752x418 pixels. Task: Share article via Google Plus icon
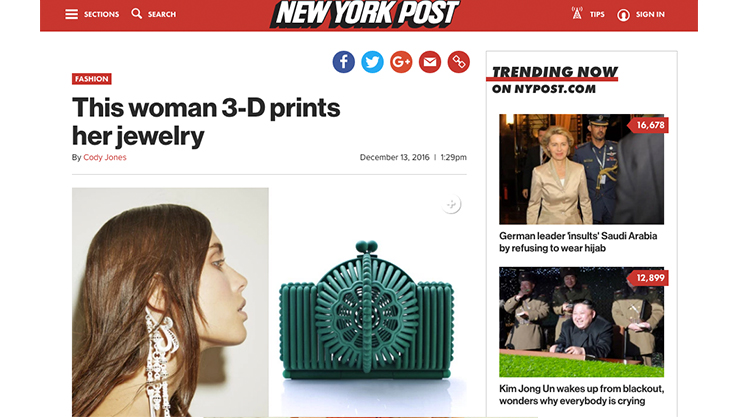[401, 62]
